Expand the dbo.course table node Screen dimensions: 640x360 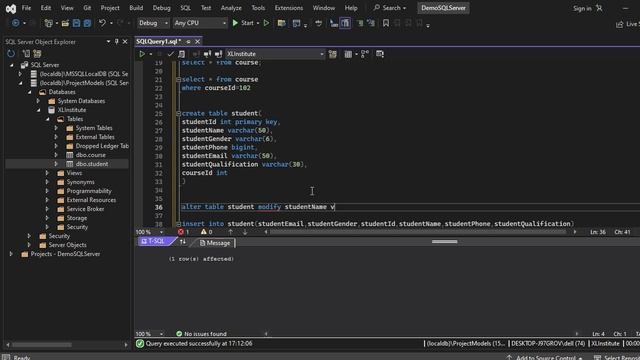click(x=56, y=155)
